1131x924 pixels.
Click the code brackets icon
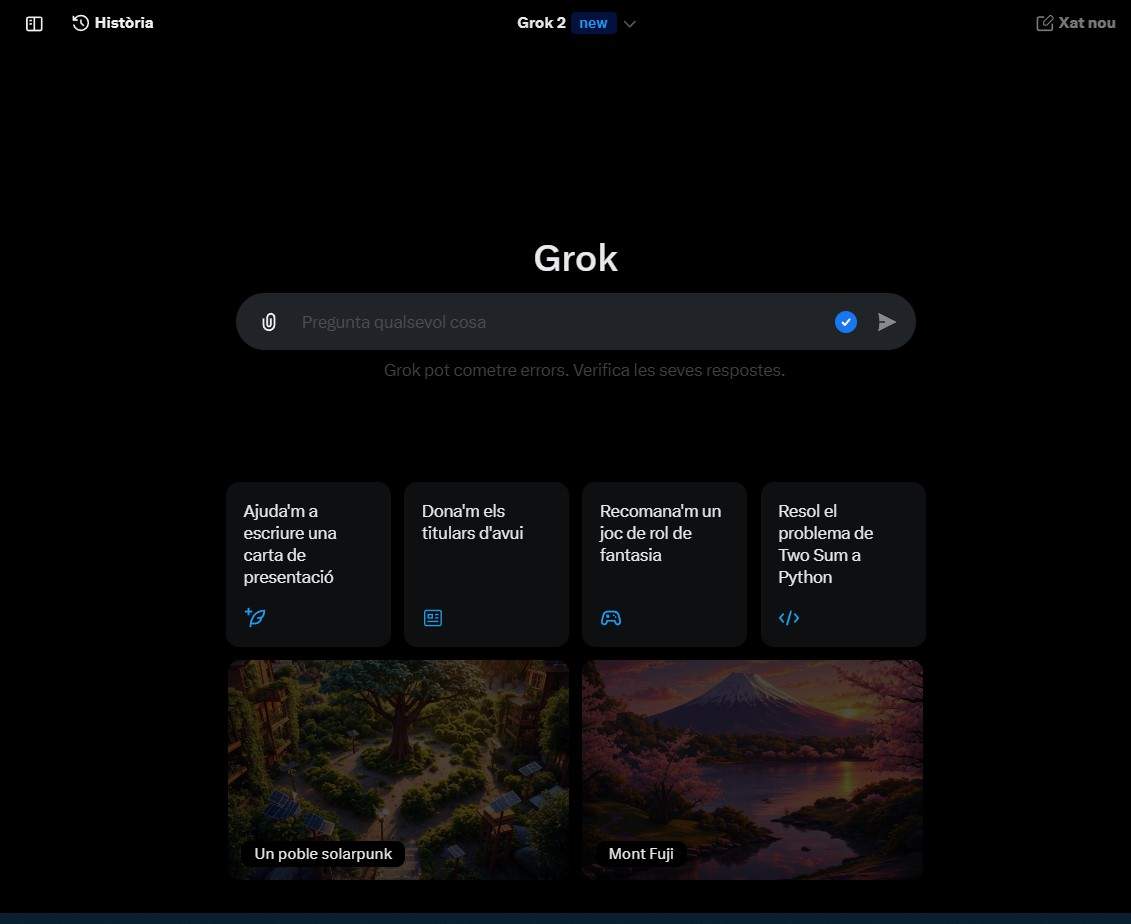pyautogui.click(x=789, y=618)
